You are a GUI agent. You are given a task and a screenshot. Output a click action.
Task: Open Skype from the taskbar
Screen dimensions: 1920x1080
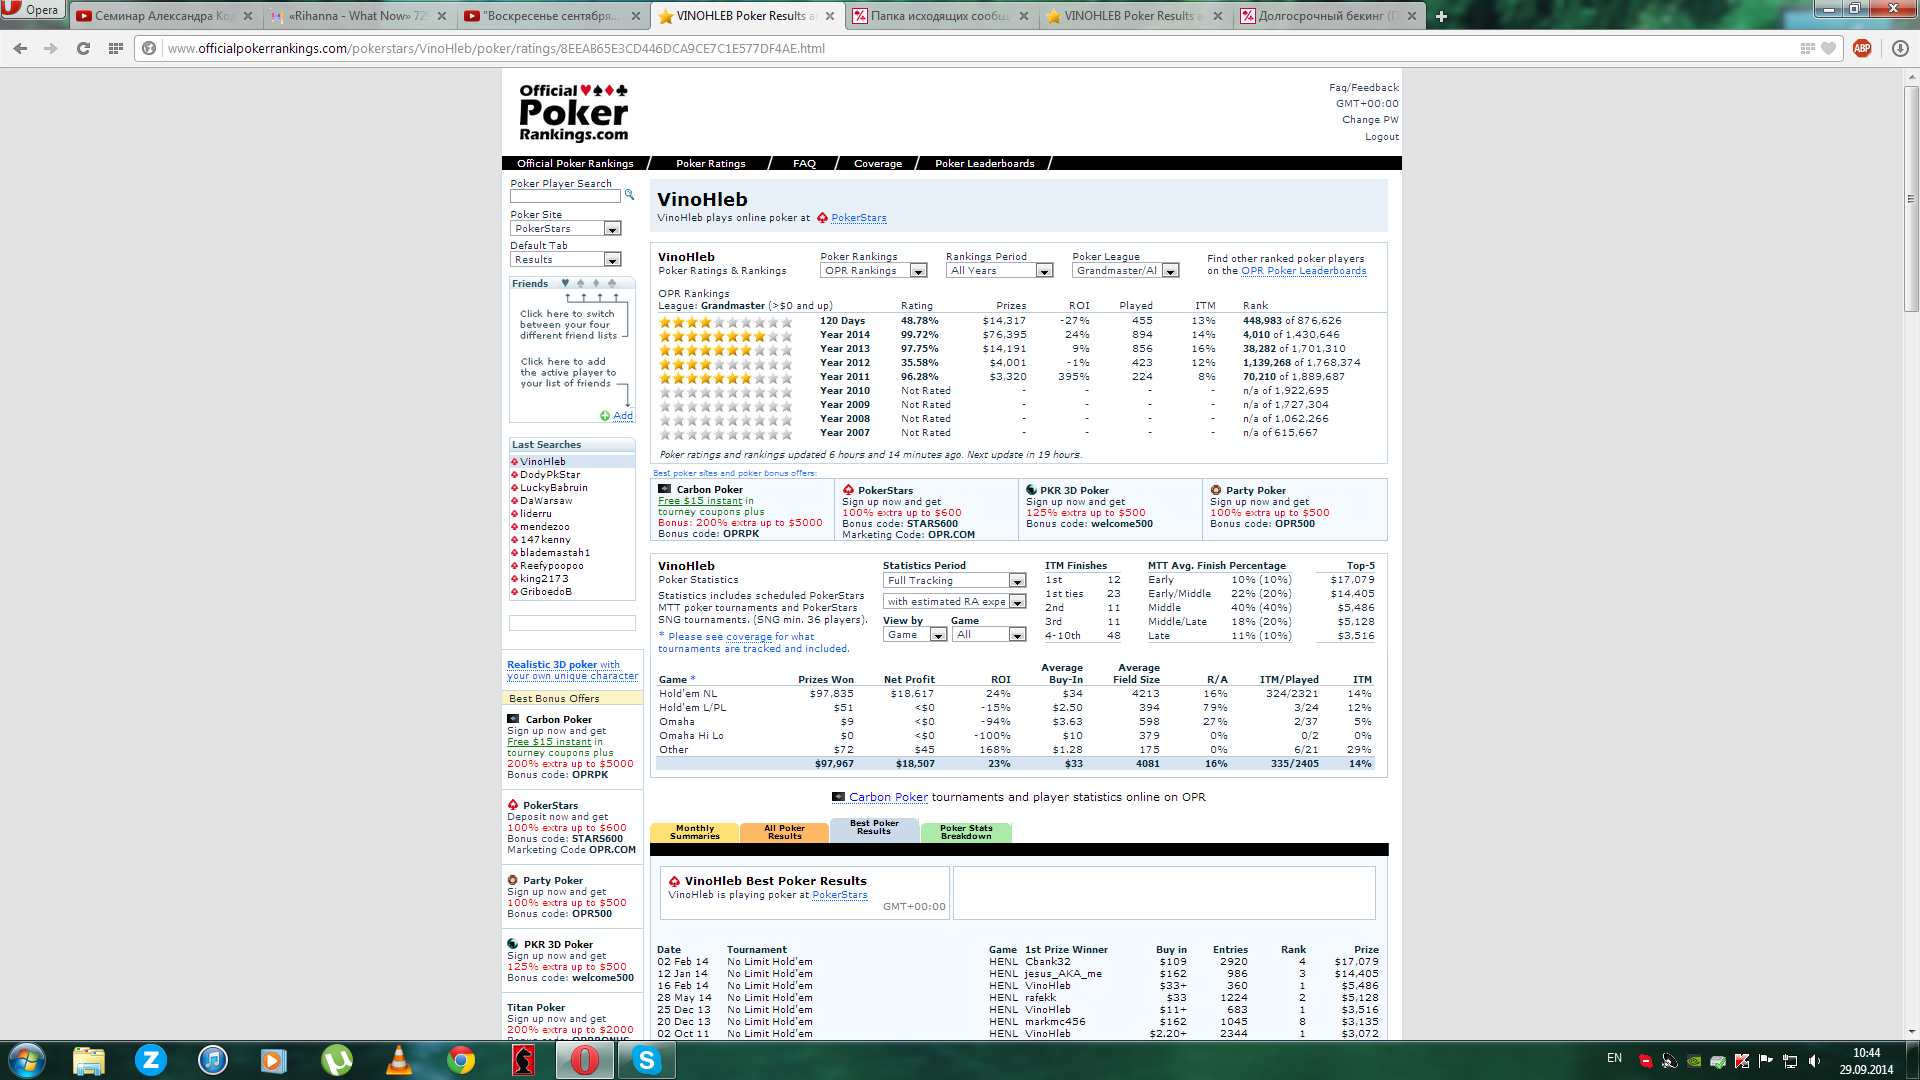click(647, 1060)
